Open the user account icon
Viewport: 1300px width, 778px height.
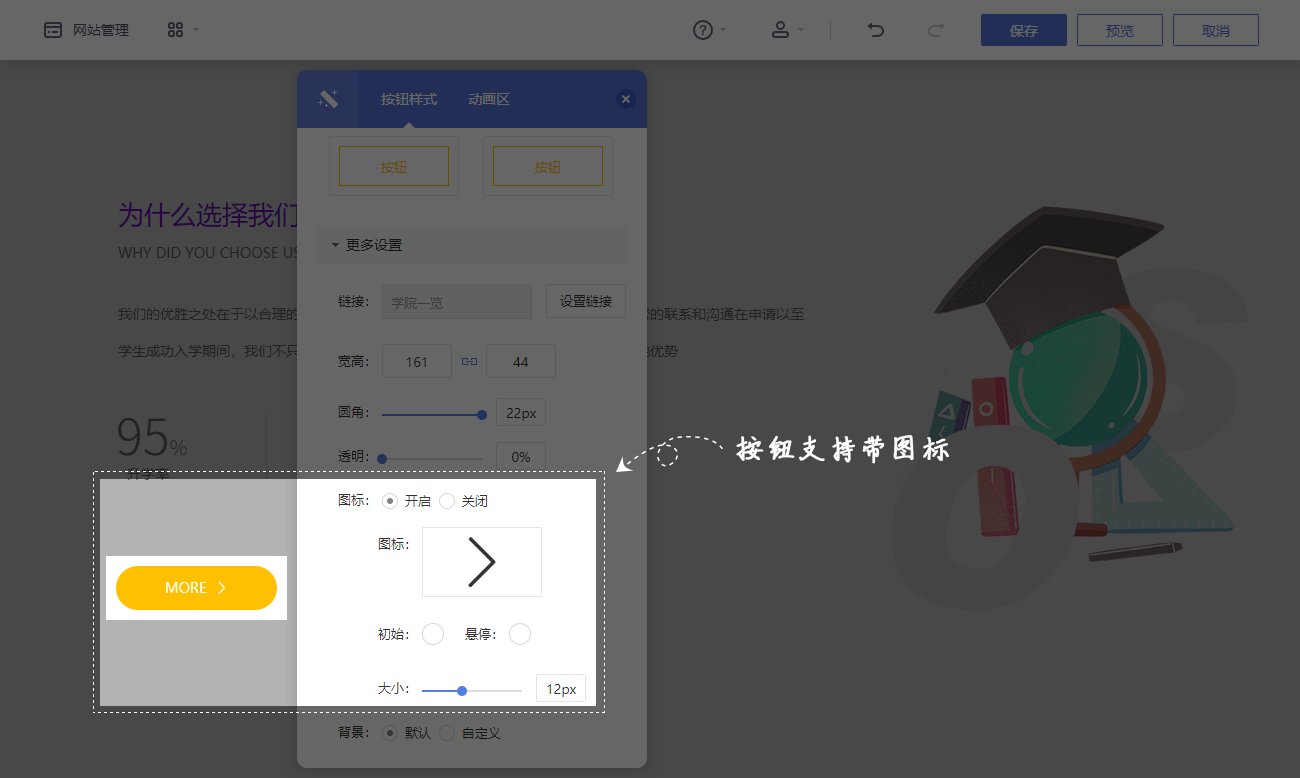pyautogui.click(x=780, y=30)
